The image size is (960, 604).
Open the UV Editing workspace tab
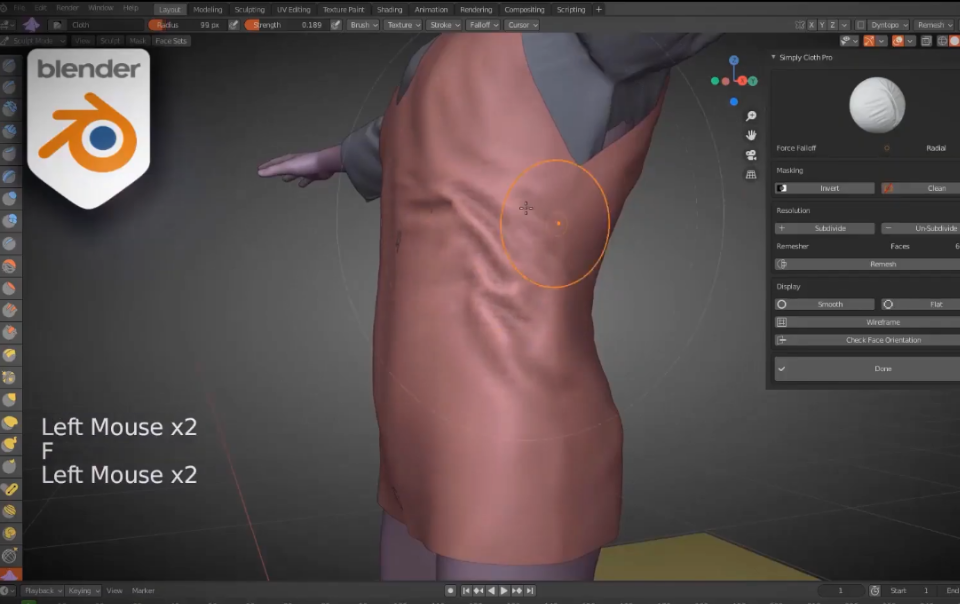point(293,10)
